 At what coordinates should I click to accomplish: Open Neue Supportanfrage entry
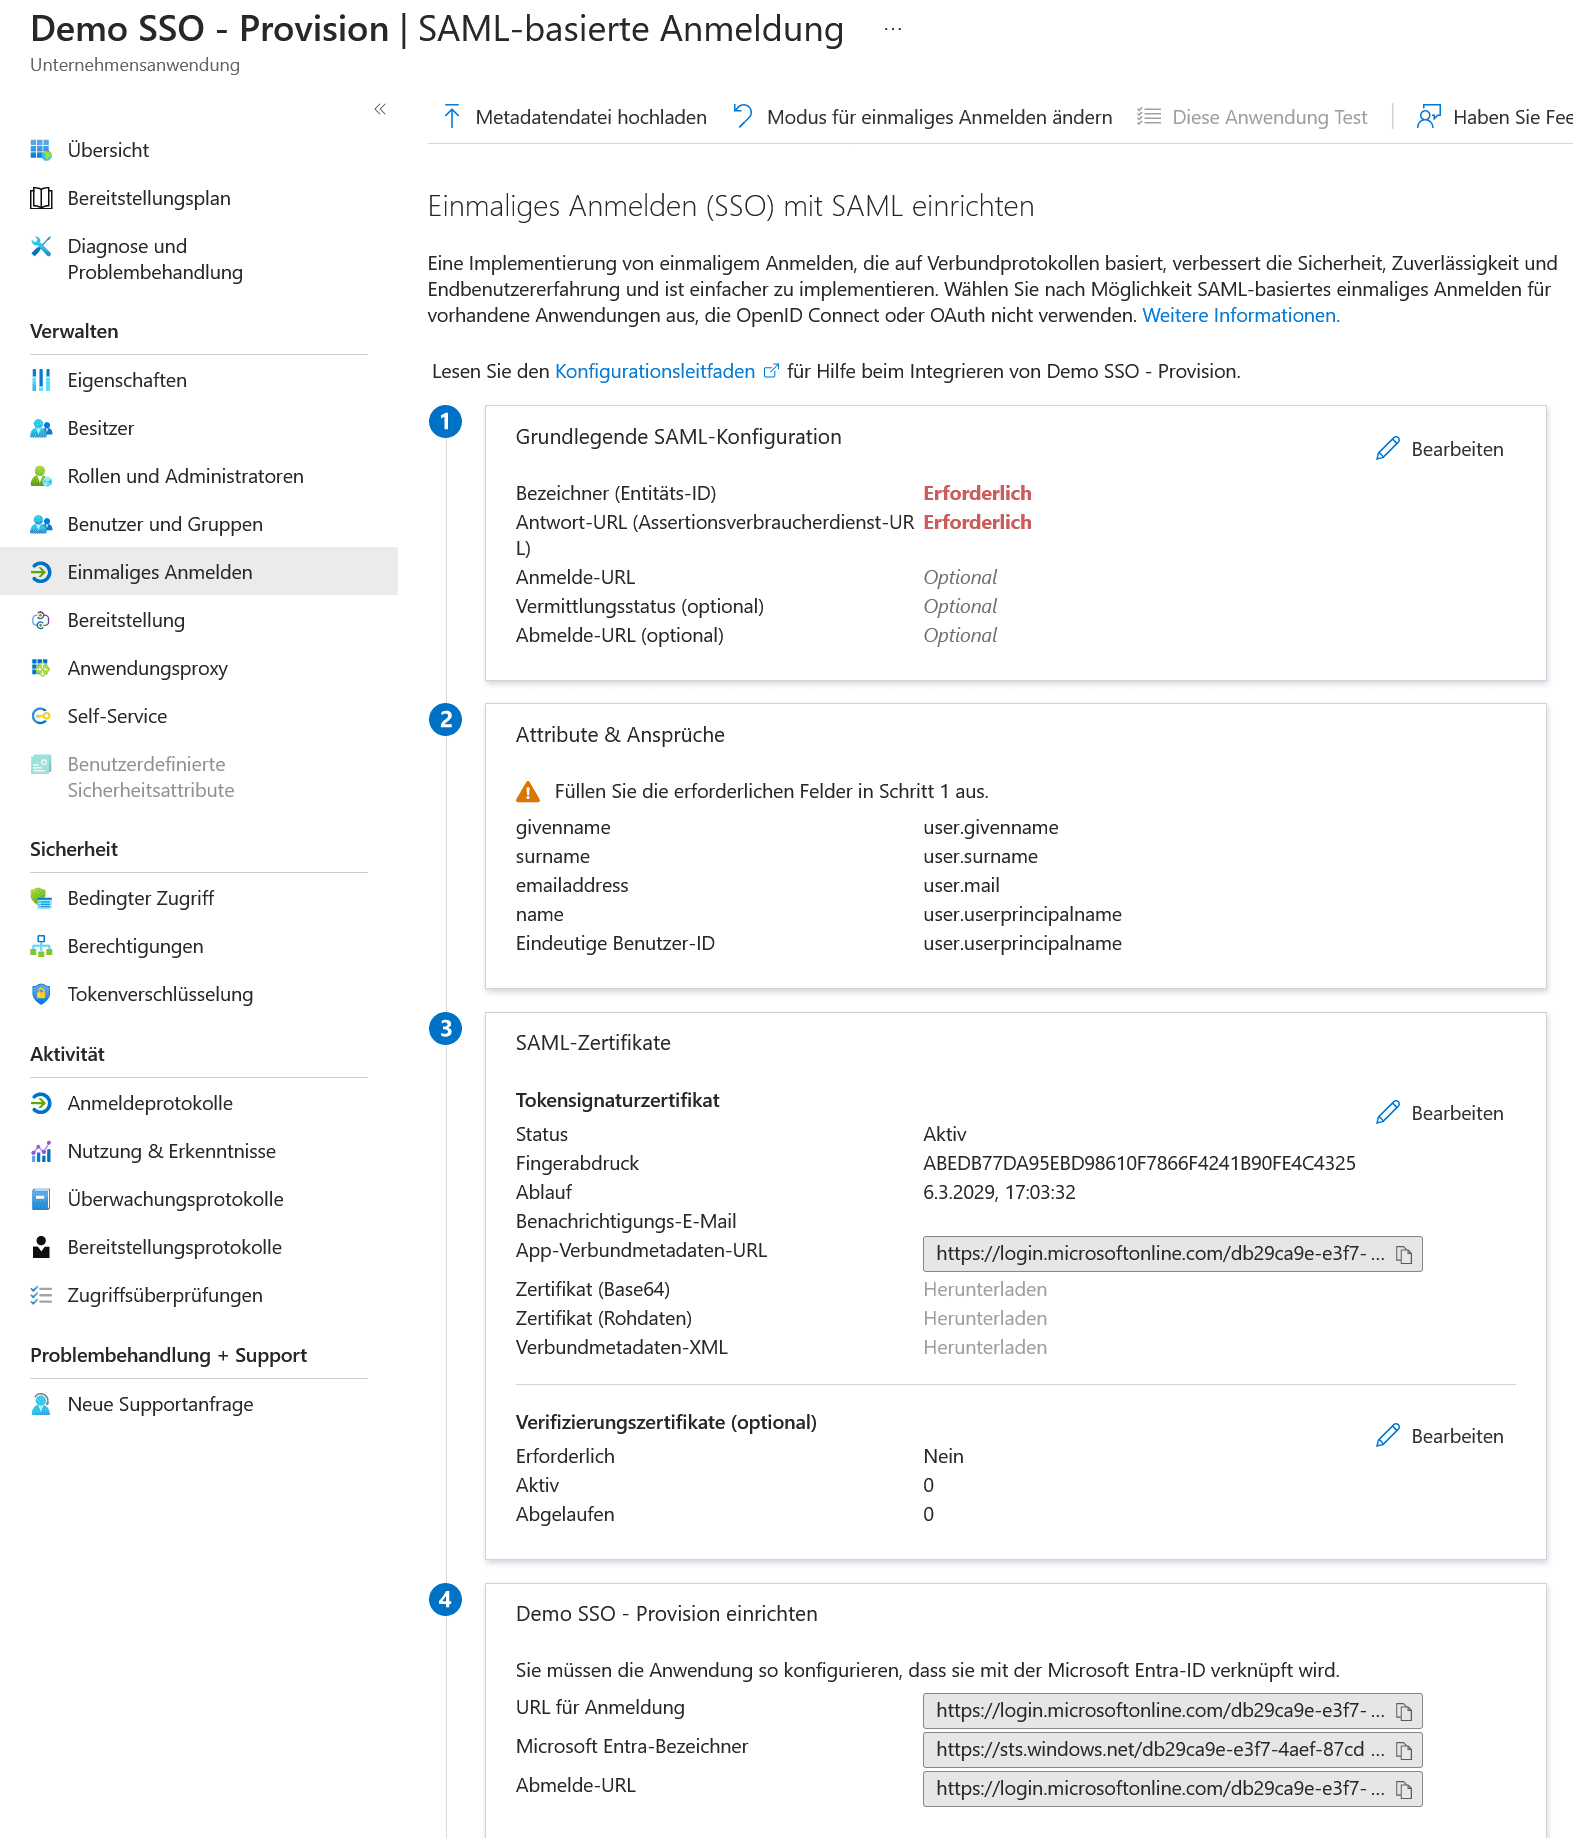click(199, 1404)
